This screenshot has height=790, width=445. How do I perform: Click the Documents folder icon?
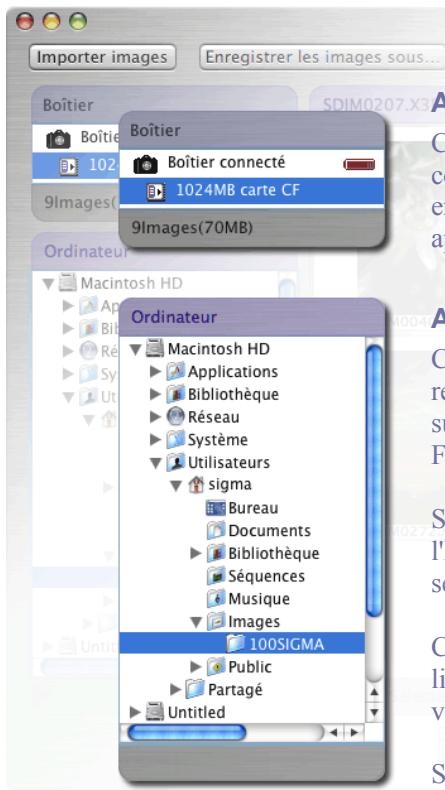216,531
